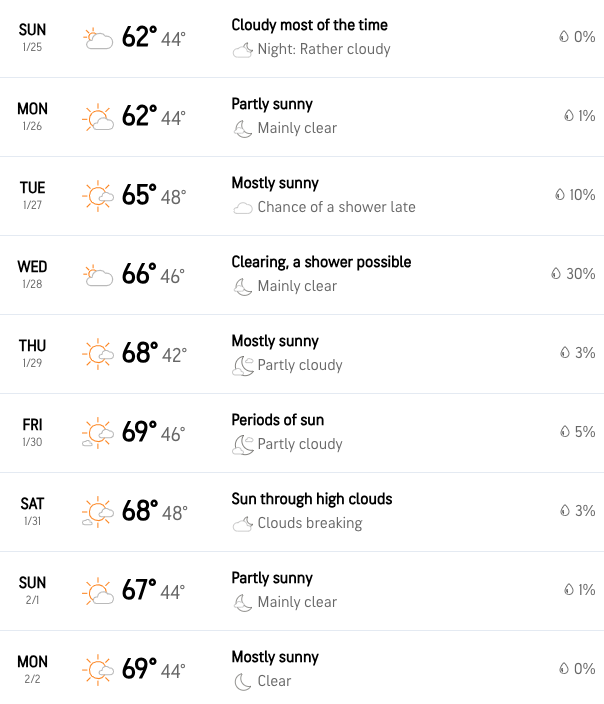Click the sun and clouds icon for Saturday 1/31
This screenshot has width=604, height=704.
[x=98, y=512]
